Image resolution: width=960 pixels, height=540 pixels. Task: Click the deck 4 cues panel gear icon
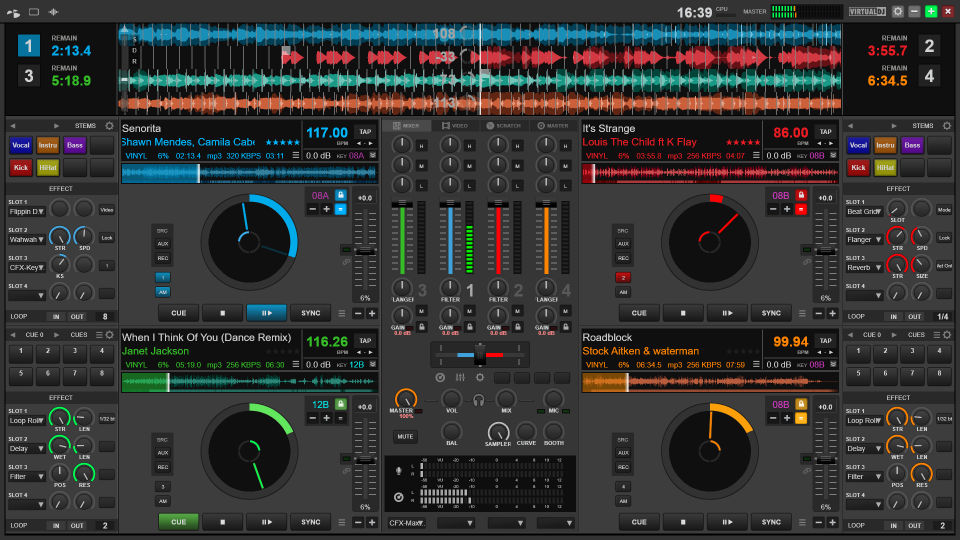[947, 335]
